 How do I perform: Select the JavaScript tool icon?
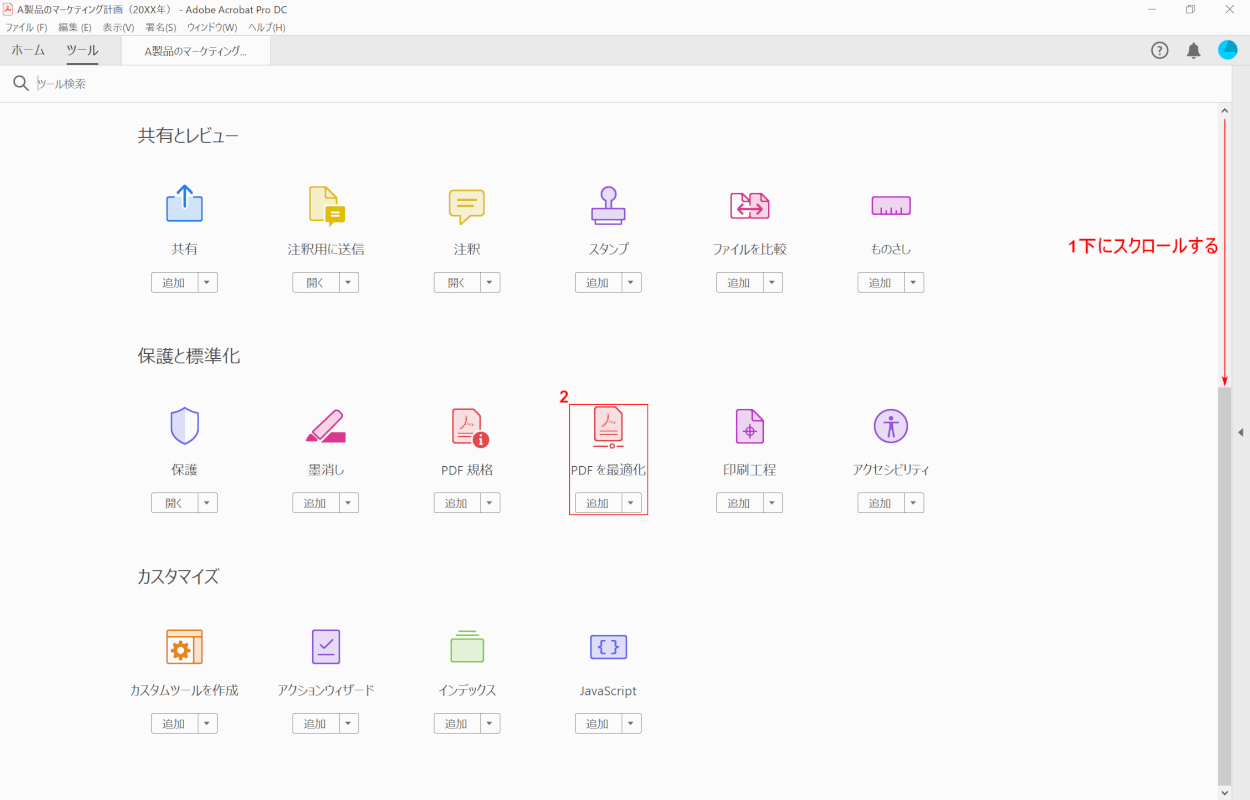[x=608, y=647]
